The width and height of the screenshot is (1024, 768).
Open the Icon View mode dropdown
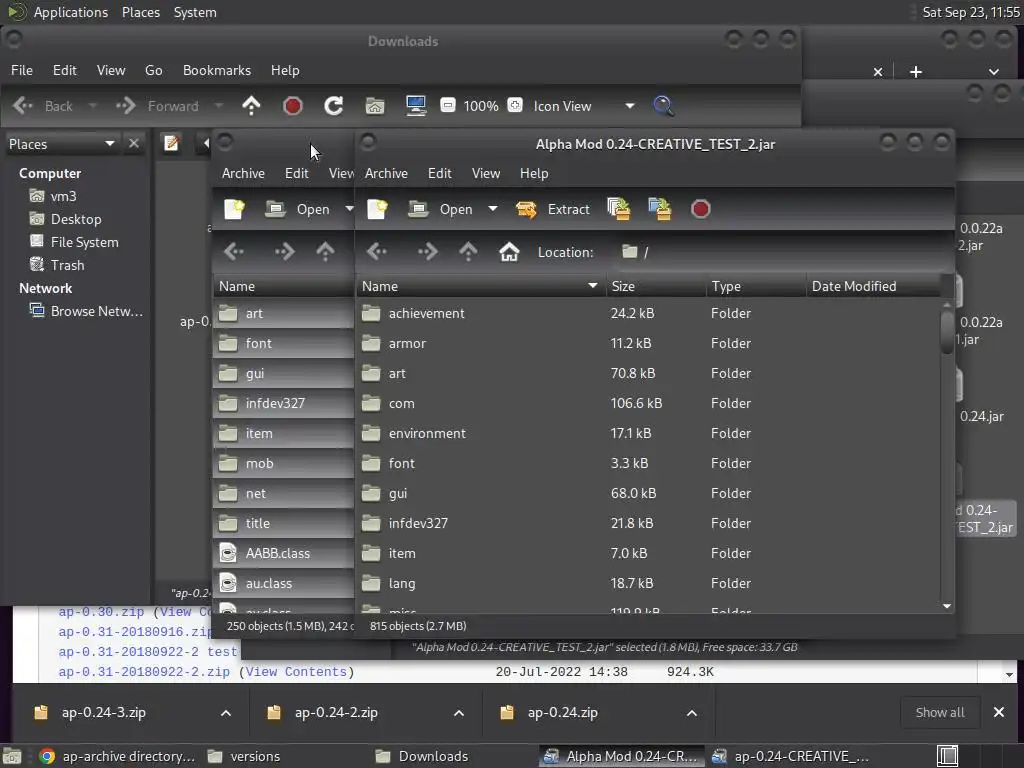[x=583, y=106]
